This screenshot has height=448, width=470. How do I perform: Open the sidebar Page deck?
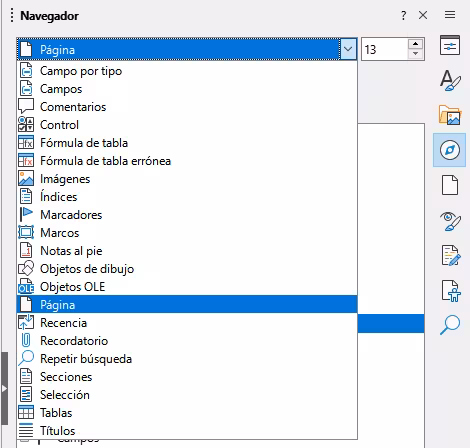[x=450, y=185]
